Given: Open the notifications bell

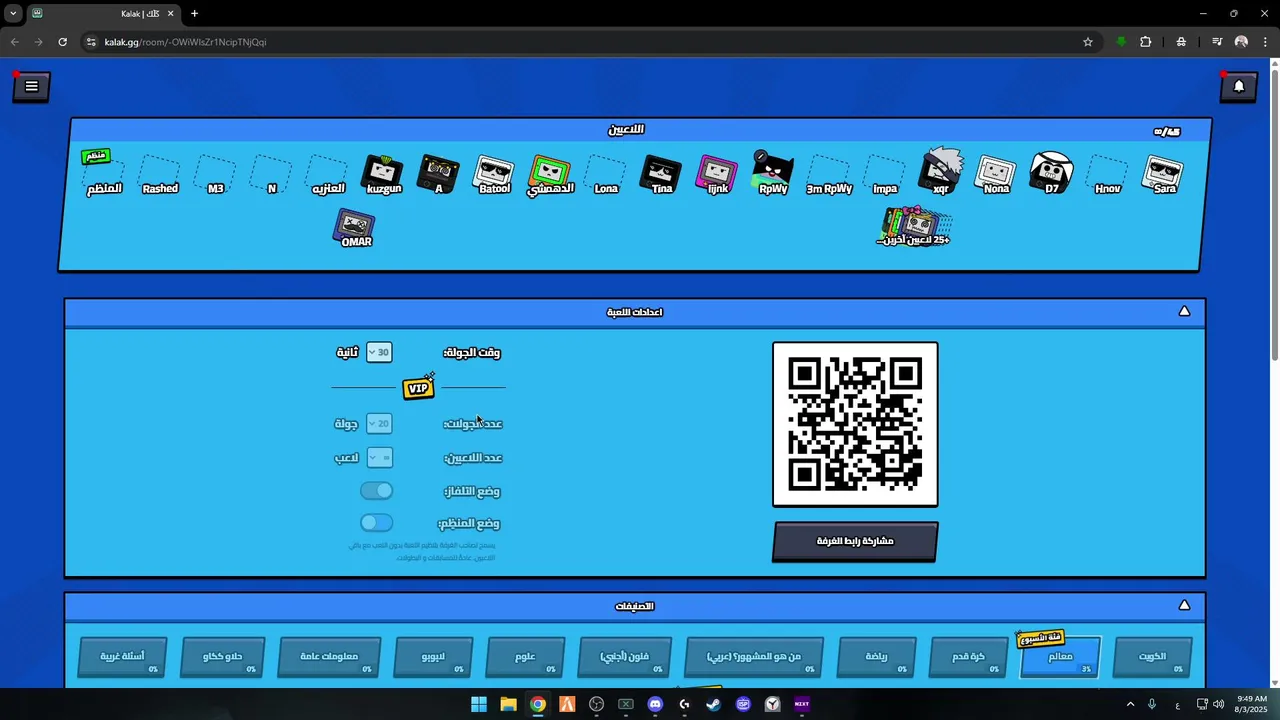Looking at the screenshot, I should [x=1238, y=86].
